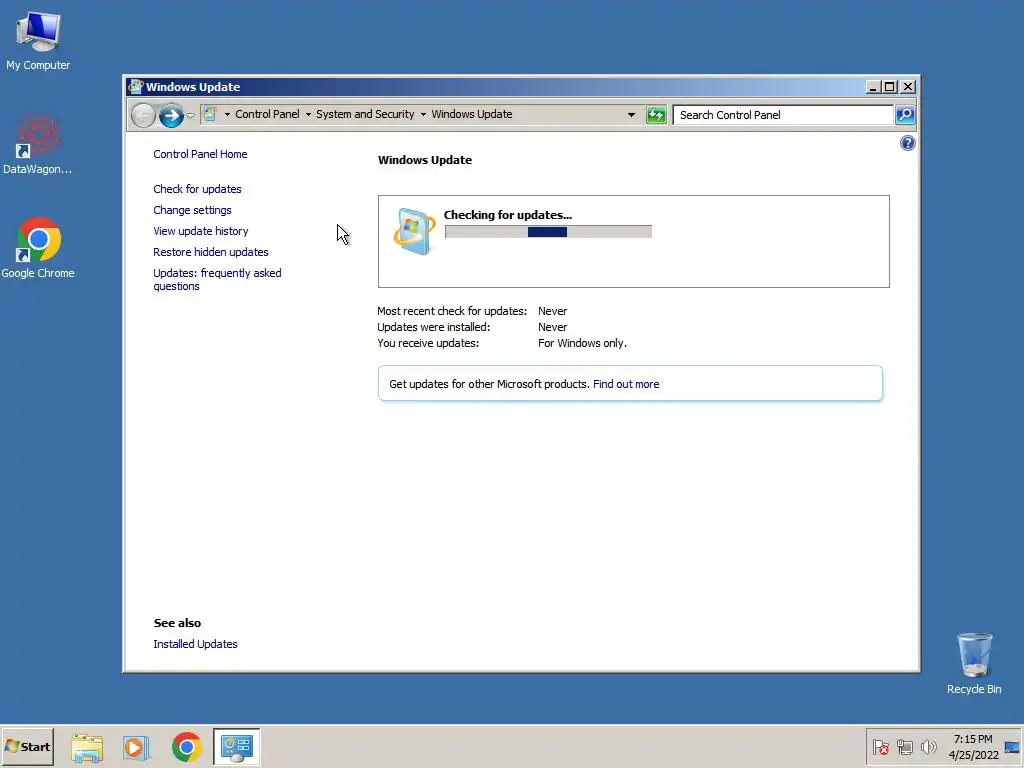This screenshot has width=1024, height=768.
Task: Open the Start menu
Action: point(28,746)
